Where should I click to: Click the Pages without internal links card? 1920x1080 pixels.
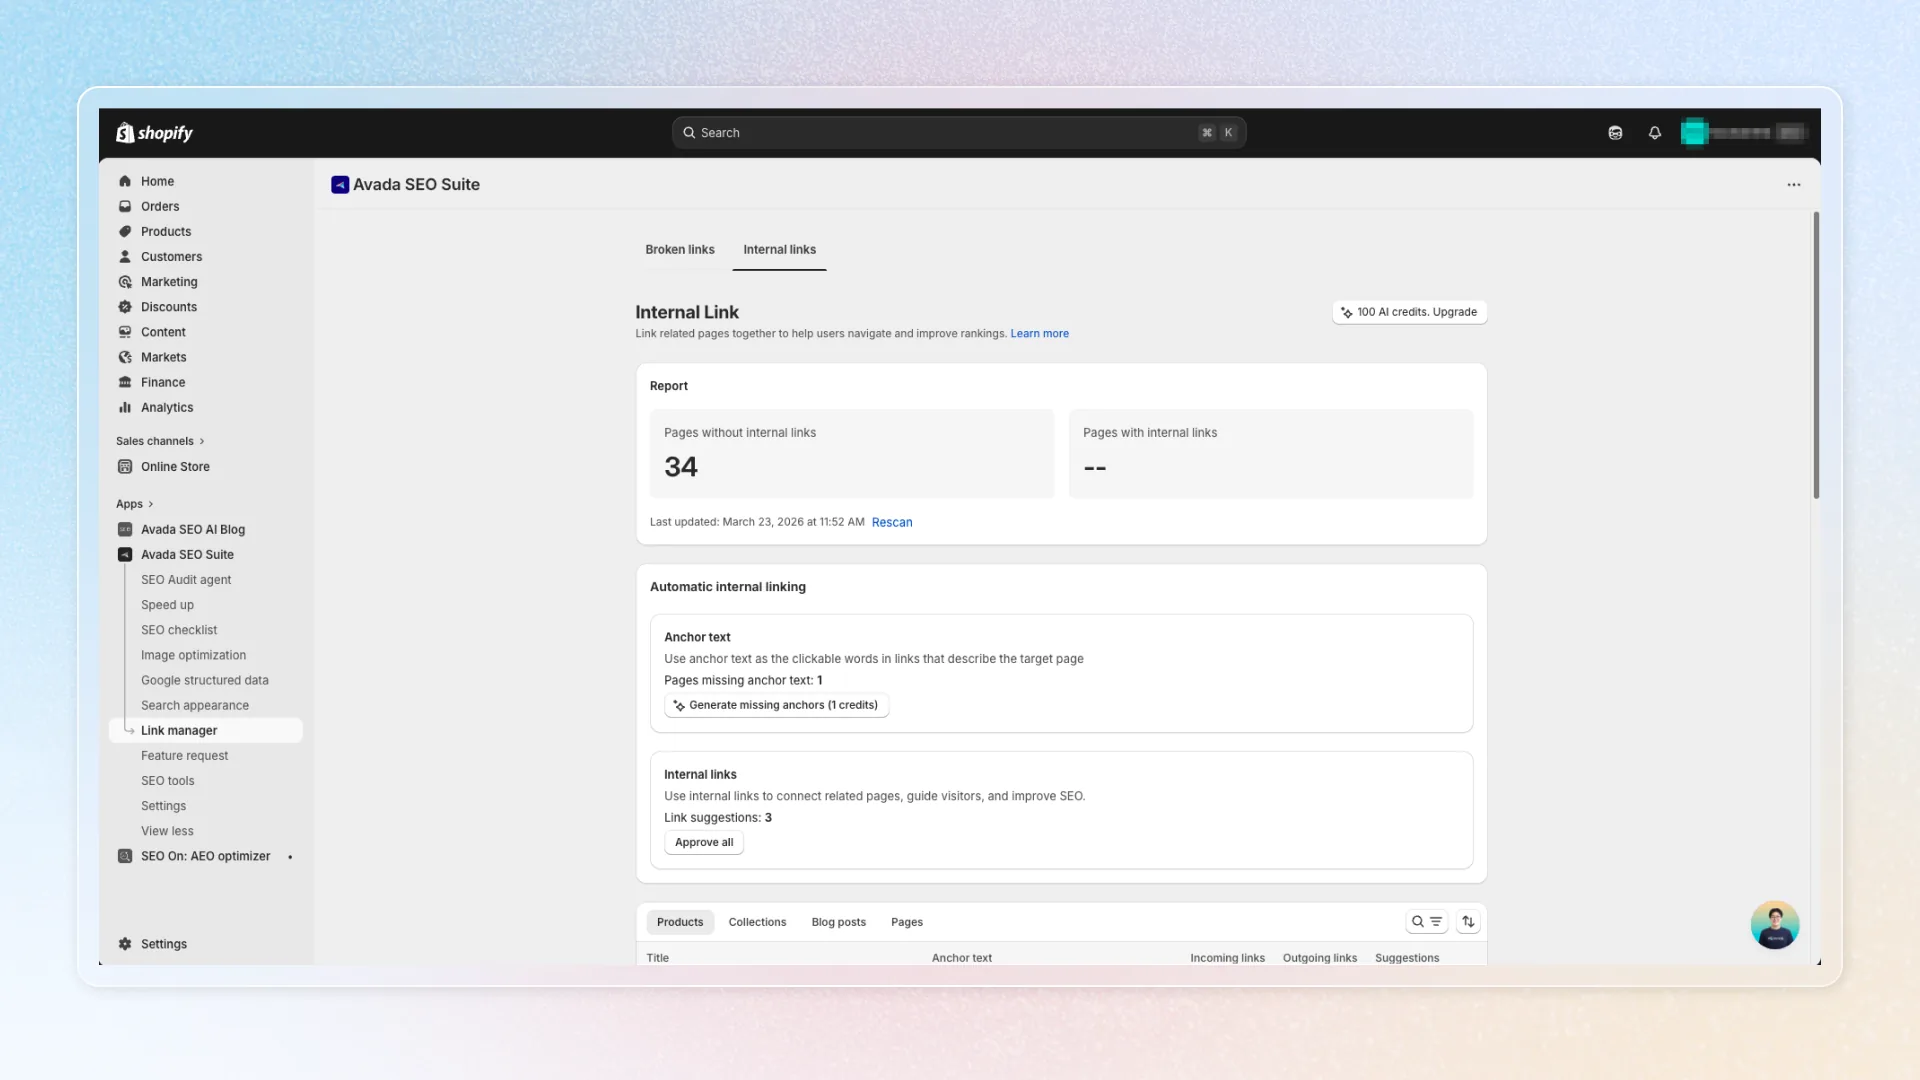(852, 453)
